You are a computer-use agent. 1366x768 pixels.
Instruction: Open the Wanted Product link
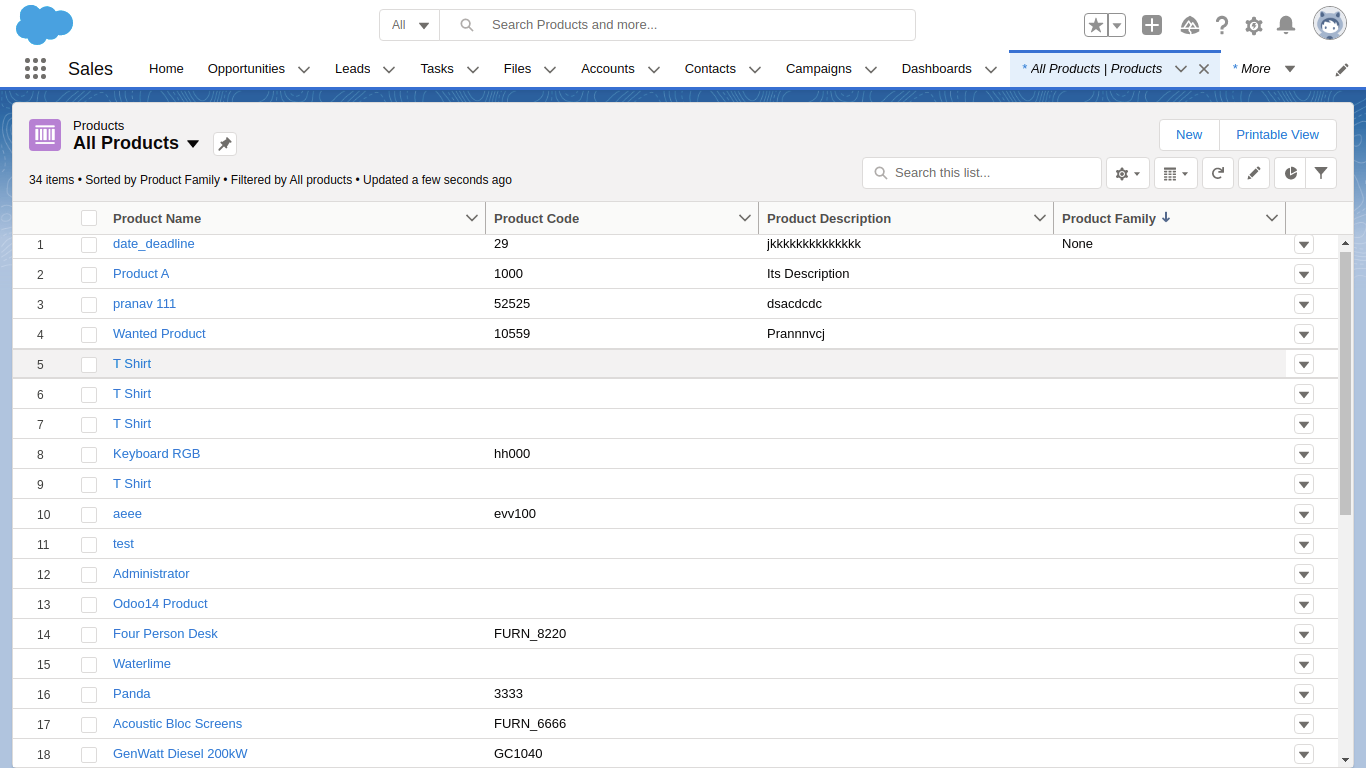(159, 334)
